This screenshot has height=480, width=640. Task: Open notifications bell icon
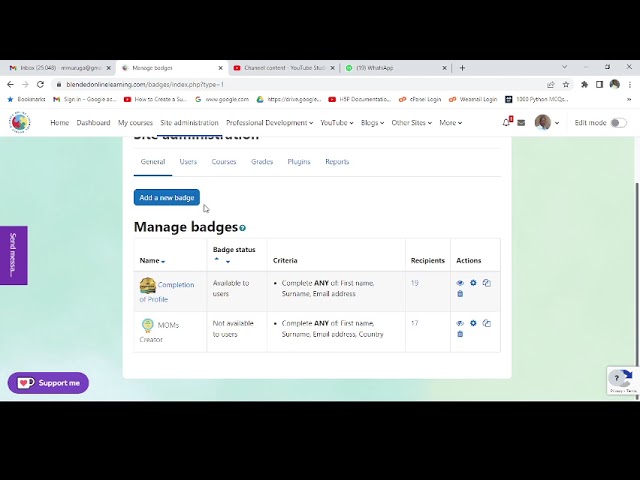pos(507,122)
